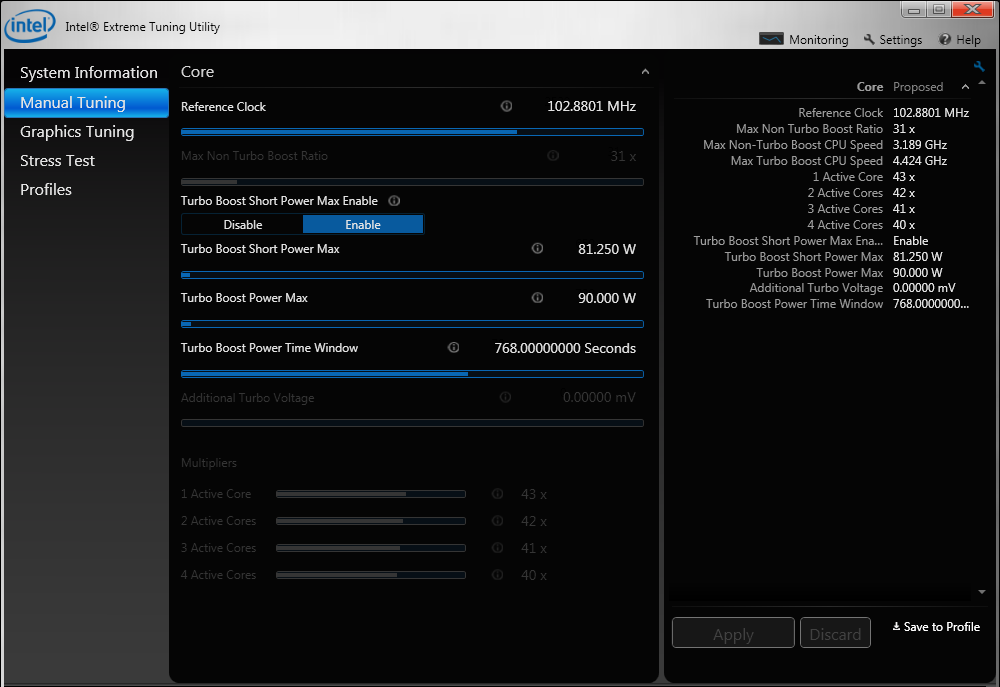
Task: Close the Intel Extreme Tuning Utility window
Action: (973, 9)
